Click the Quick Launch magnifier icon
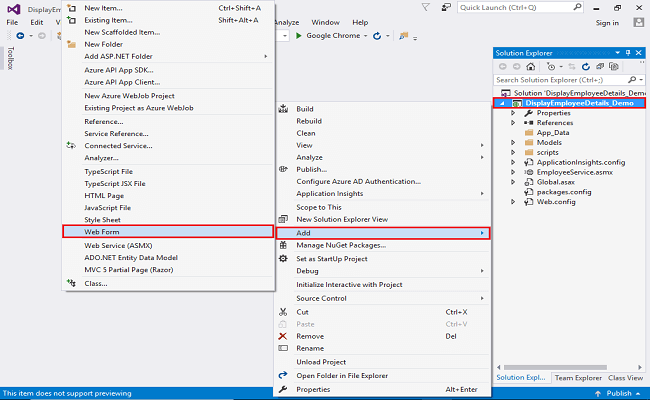This screenshot has height=400, width=650. pos(577,7)
